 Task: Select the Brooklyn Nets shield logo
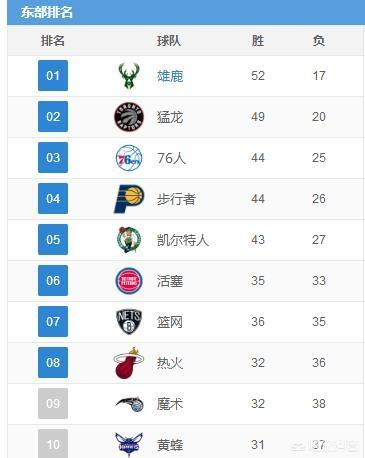point(129,322)
